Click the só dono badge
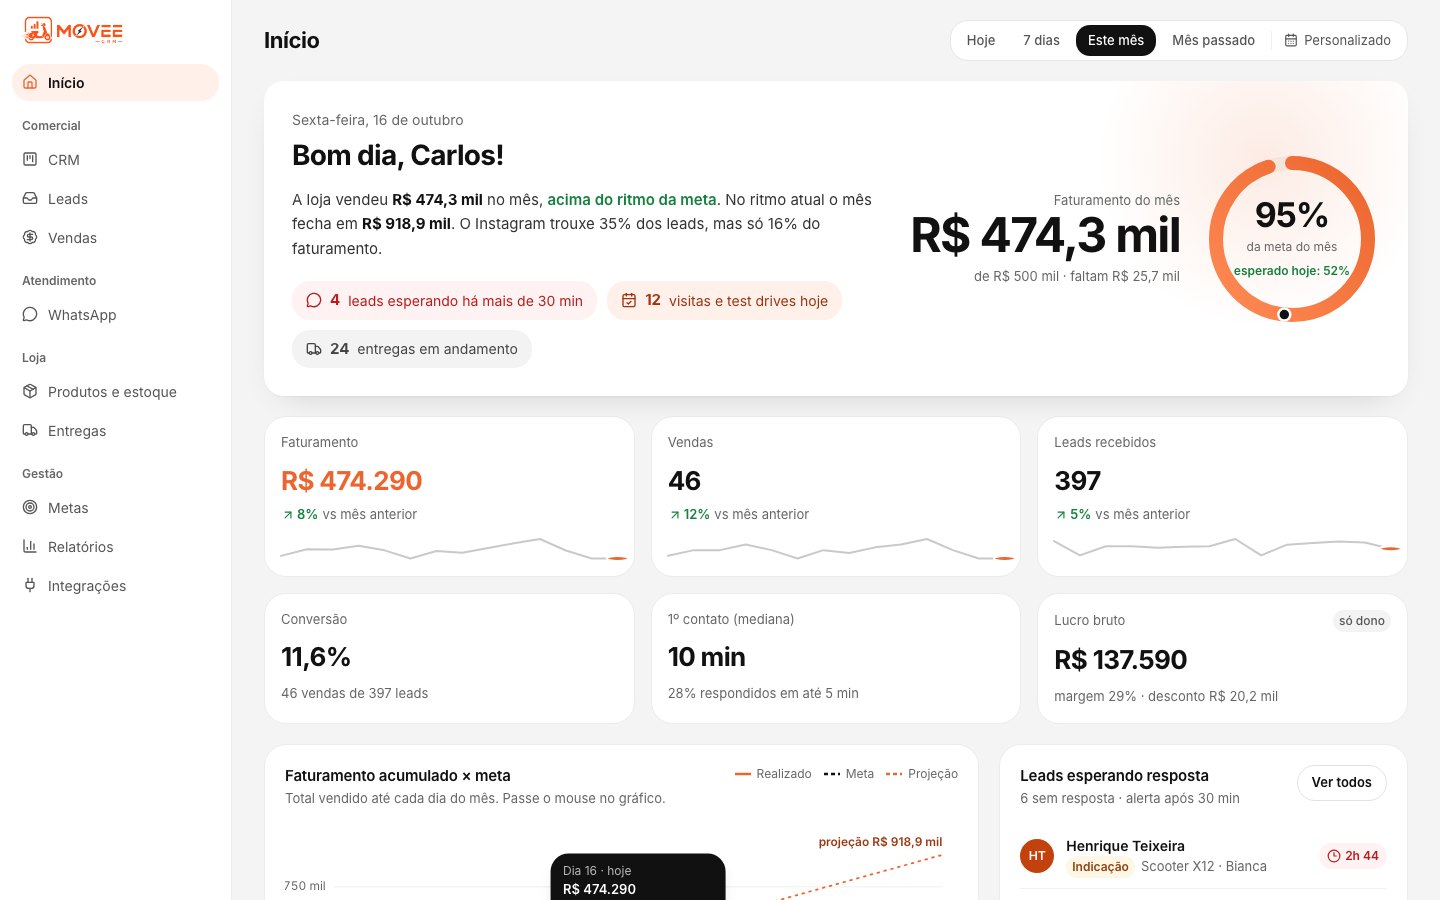The image size is (1440, 900). pyautogui.click(x=1362, y=621)
